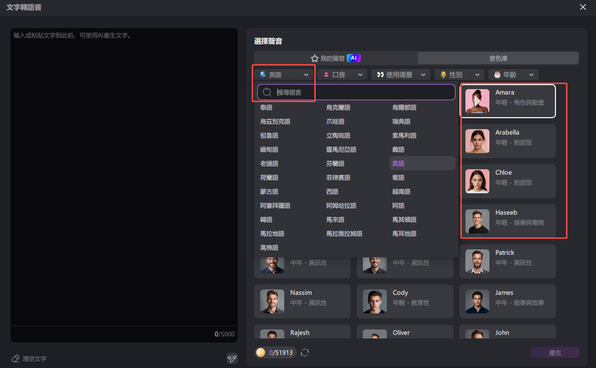The image size is (596, 368).
Task: Choose 緬甸語 from the language list
Action: [269, 149]
